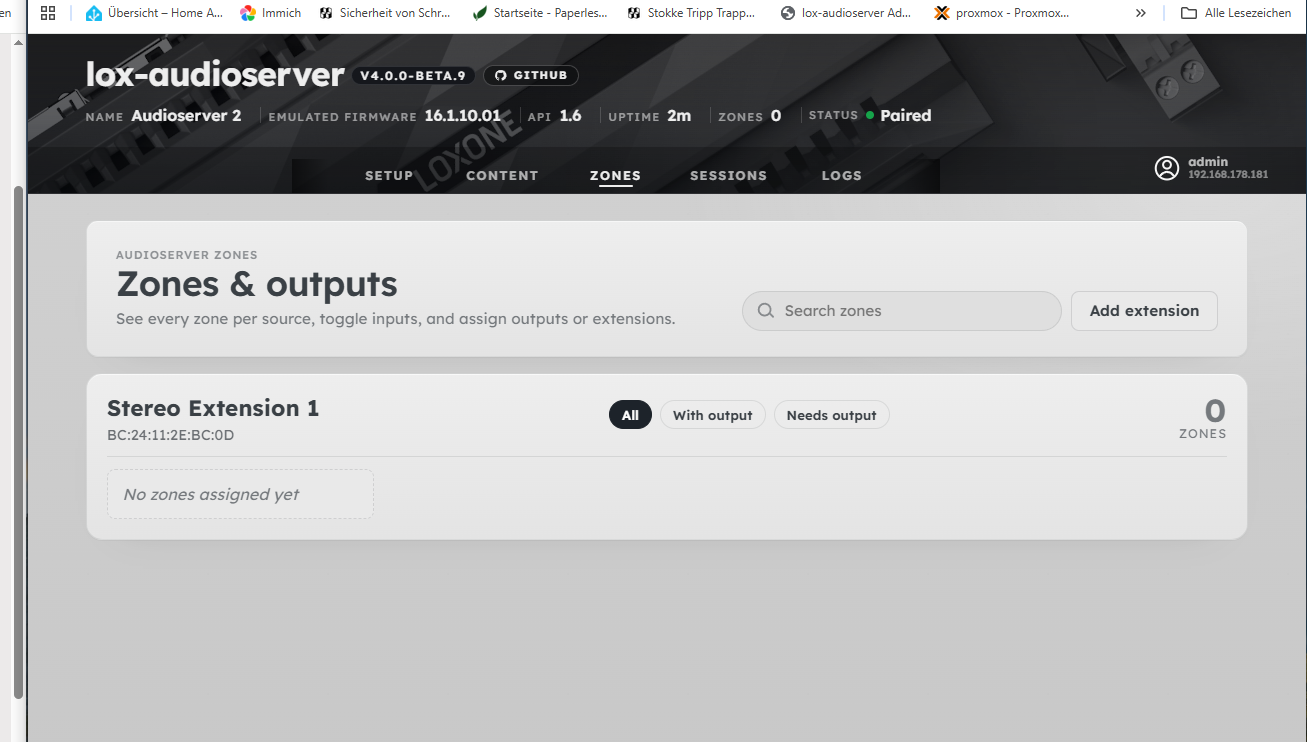
Task: Click the GitHub button in header
Action: (x=531, y=75)
